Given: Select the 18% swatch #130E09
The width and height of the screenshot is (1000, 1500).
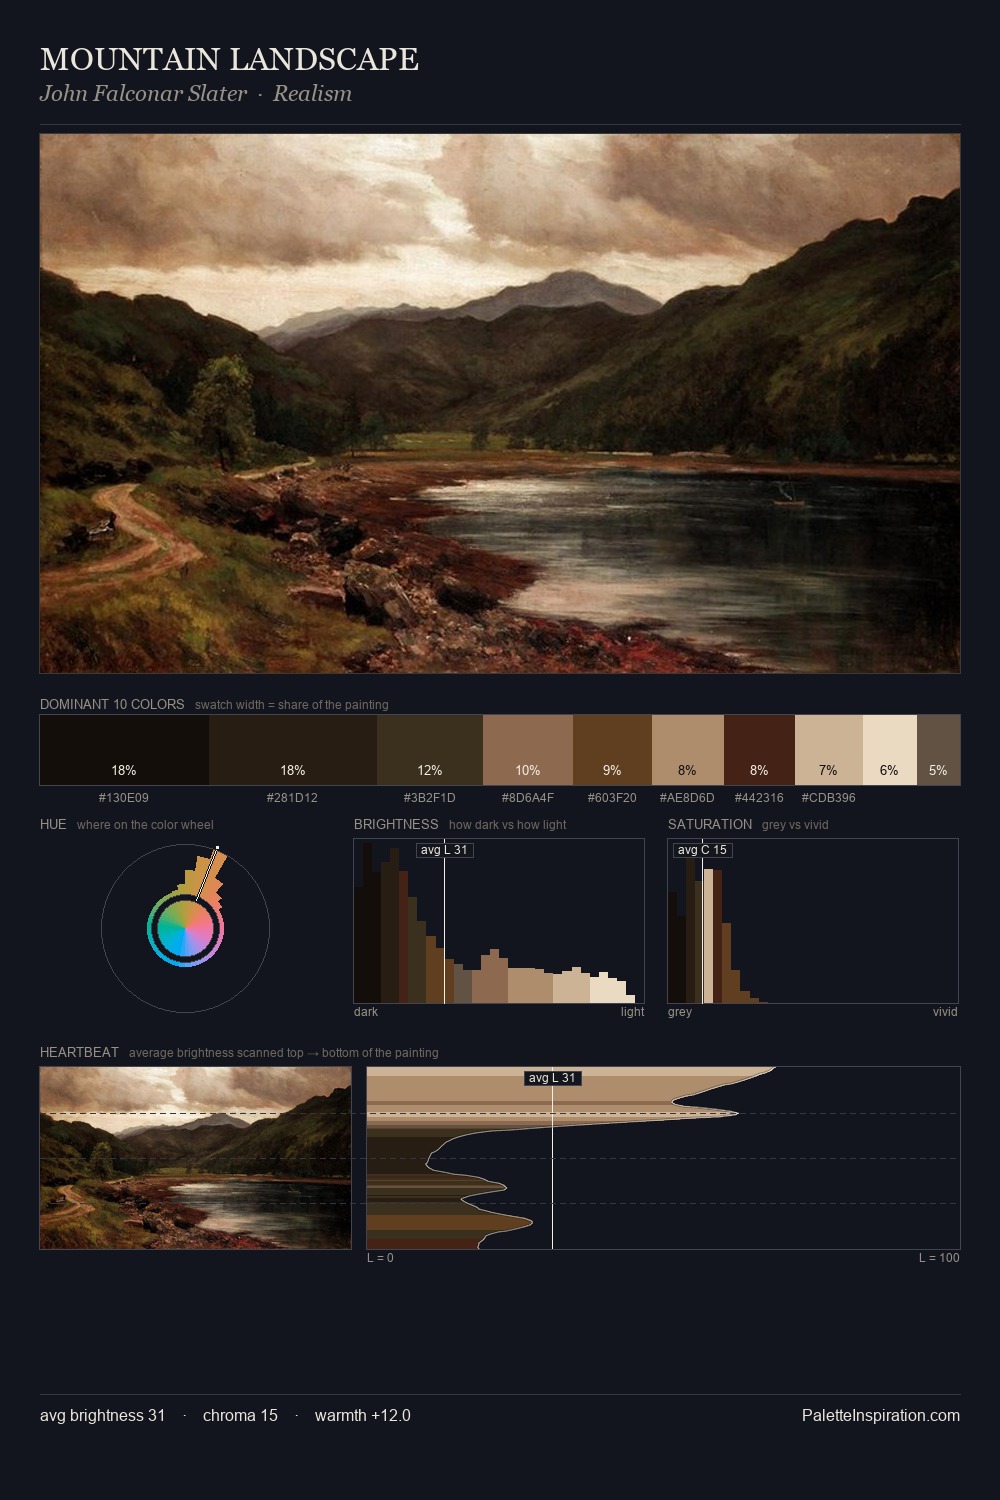Looking at the screenshot, I should click(124, 750).
